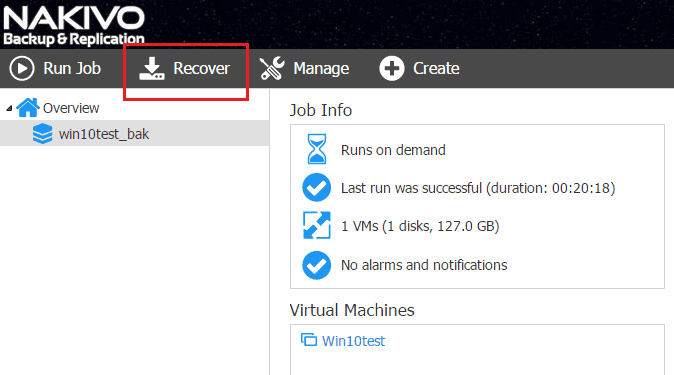Click the no alarms checkmark icon
This screenshot has width=674, height=375.
(x=316, y=265)
